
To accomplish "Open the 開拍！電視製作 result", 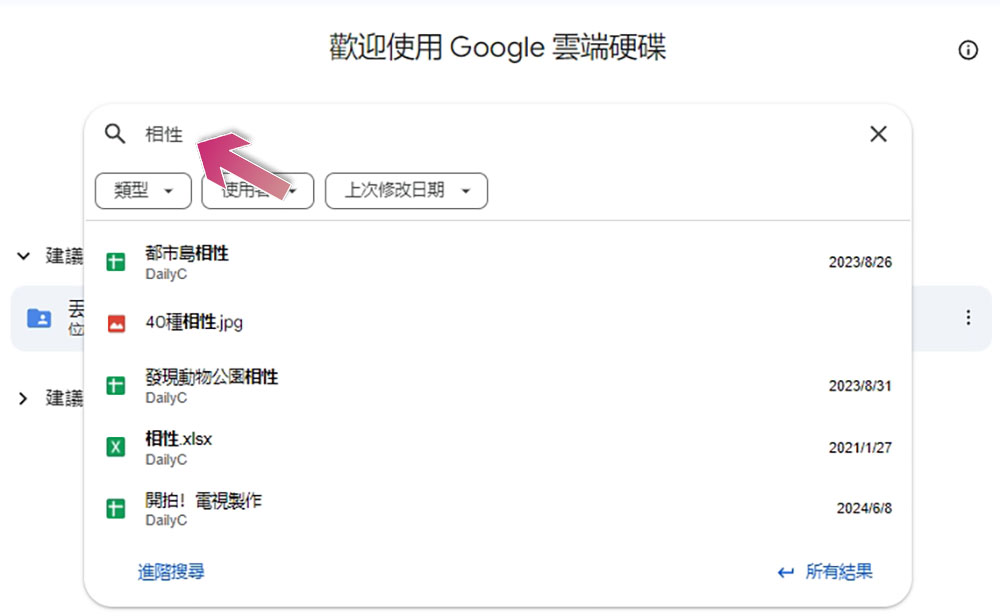I will point(497,509).
